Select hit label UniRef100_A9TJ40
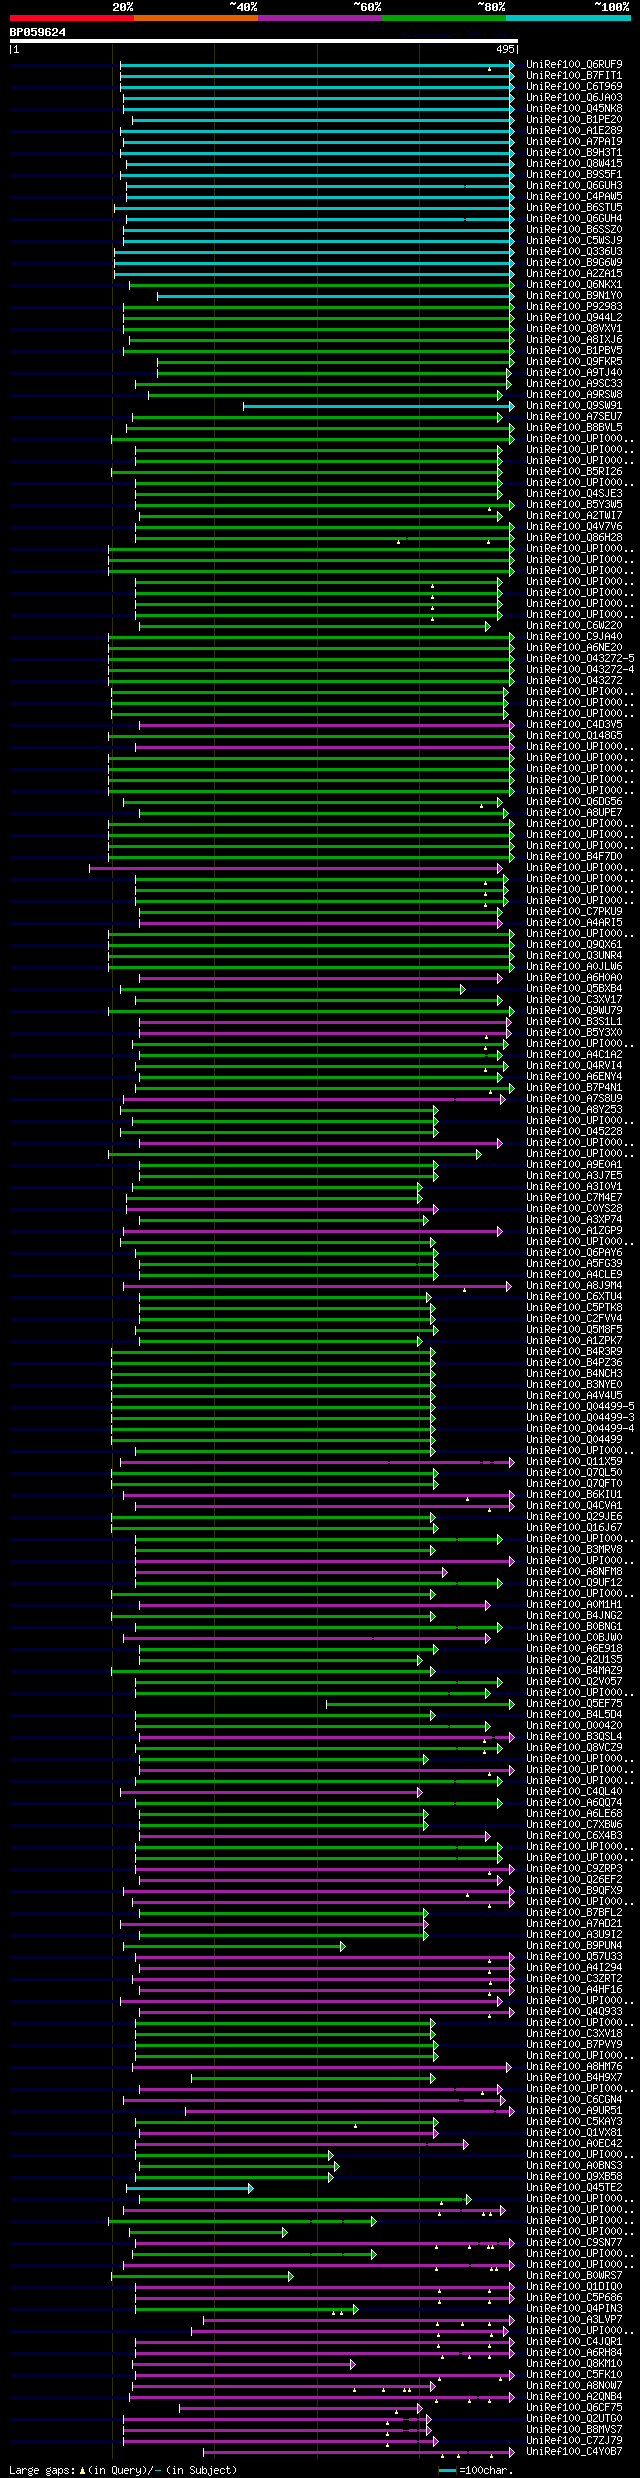640x2478 pixels. pyautogui.click(x=574, y=373)
